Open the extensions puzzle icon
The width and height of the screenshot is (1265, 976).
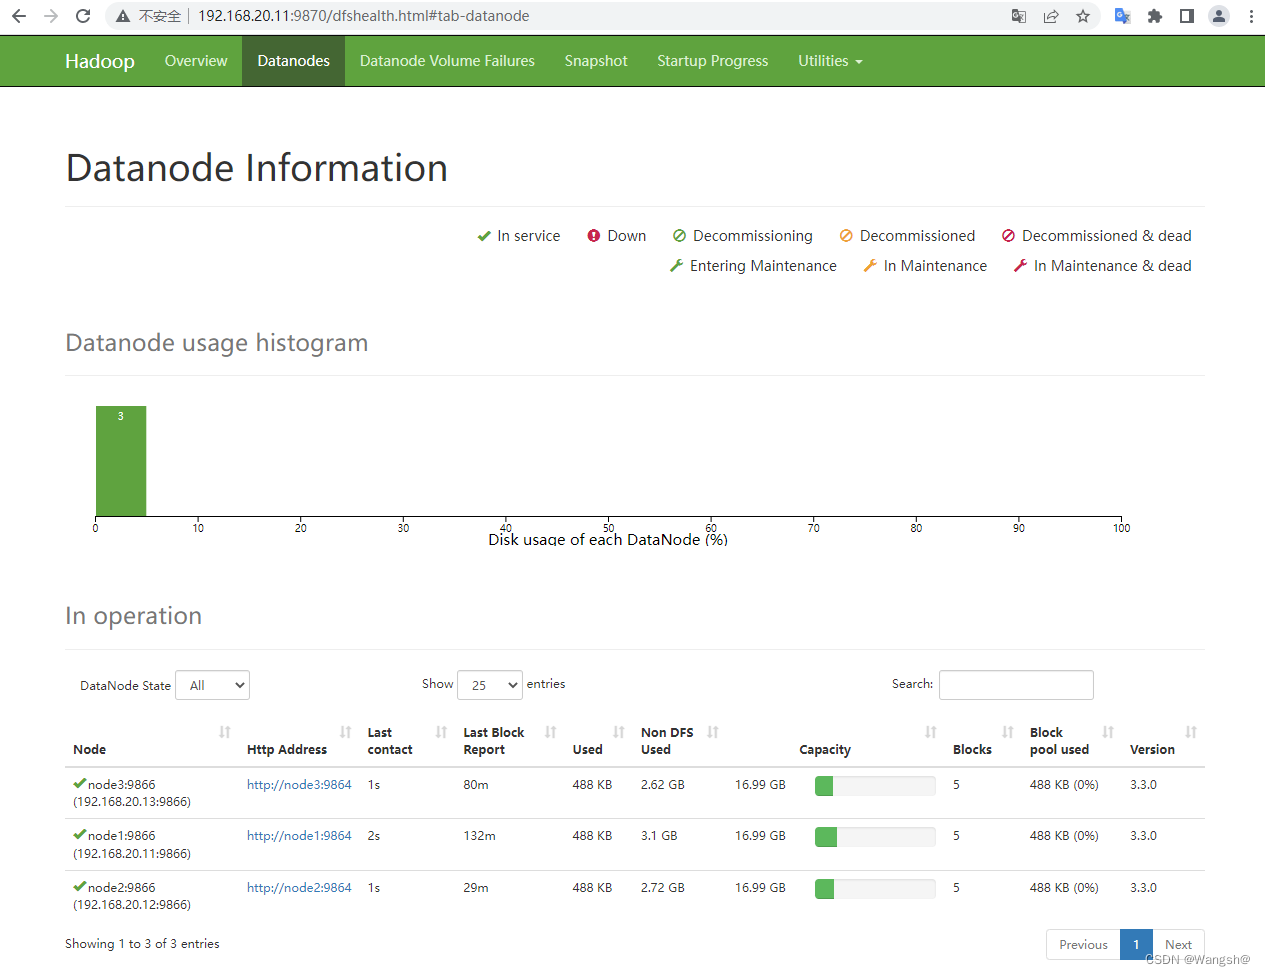pos(1155,16)
